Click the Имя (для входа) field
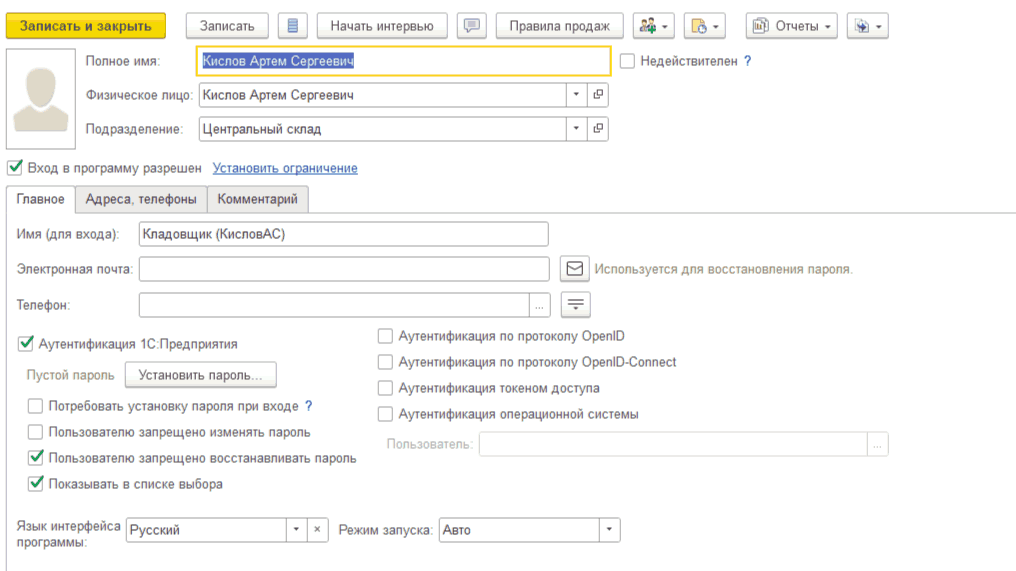1016x571 pixels. click(x=343, y=234)
